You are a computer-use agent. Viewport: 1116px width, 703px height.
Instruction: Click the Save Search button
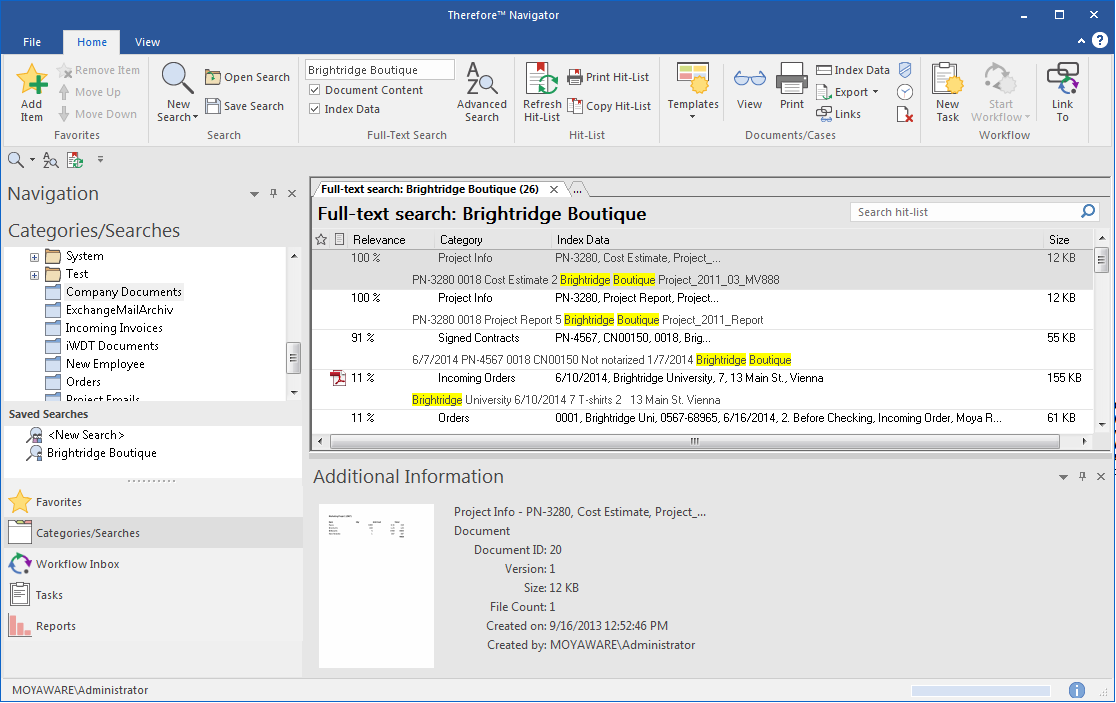tap(246, 106)
